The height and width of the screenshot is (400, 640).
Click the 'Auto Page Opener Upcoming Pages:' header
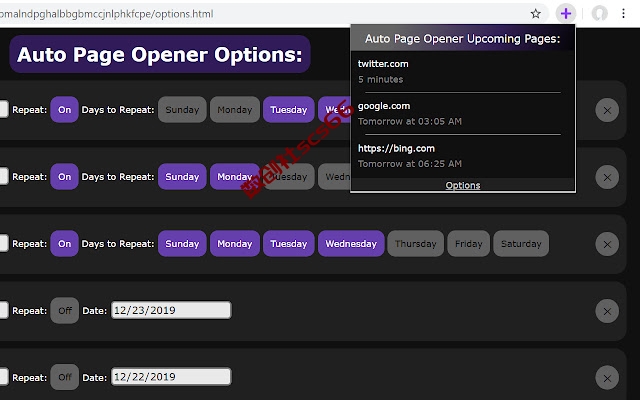pos(462,39)
